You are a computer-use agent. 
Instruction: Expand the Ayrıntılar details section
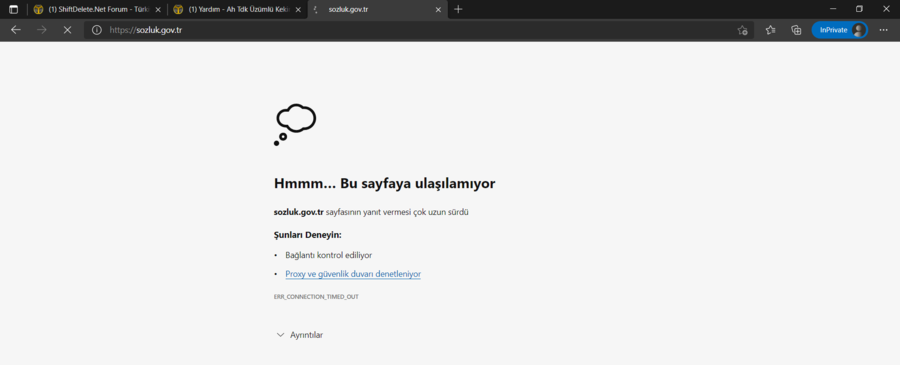(x=299, y=335)
